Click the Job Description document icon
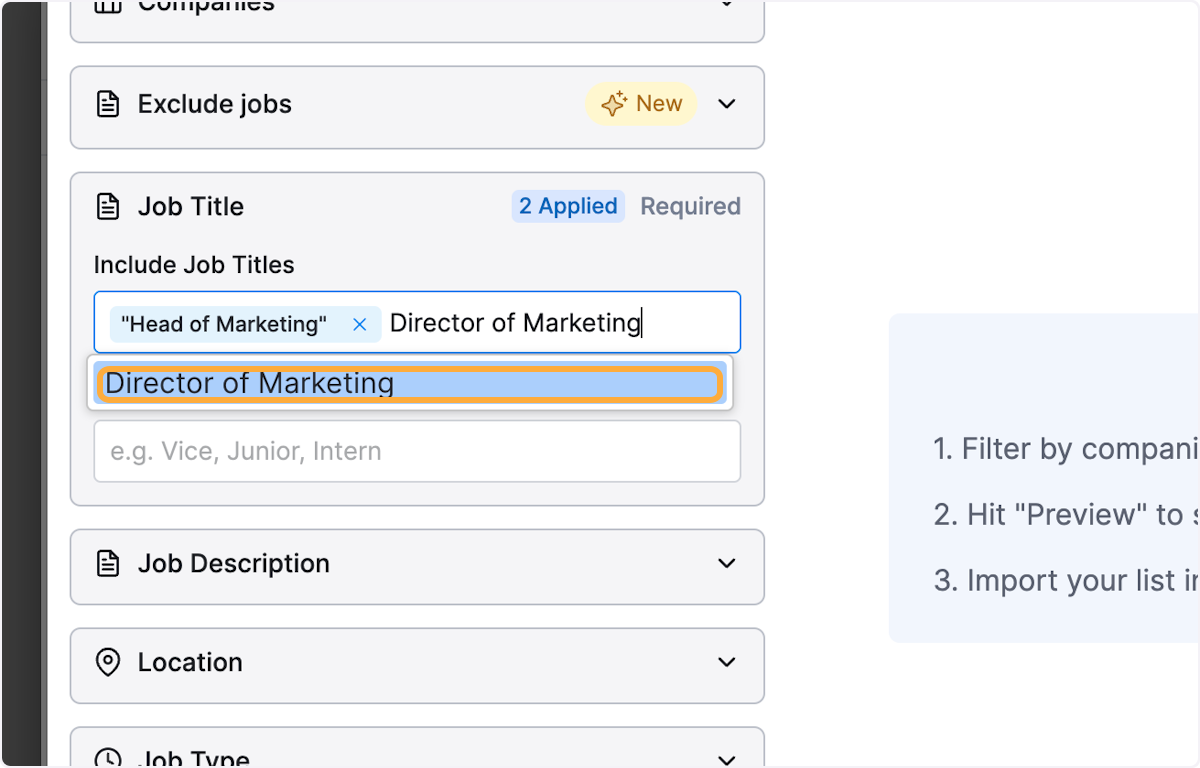Image resolution: width=1200 pixels, height=768 pixels. point(107,564)
